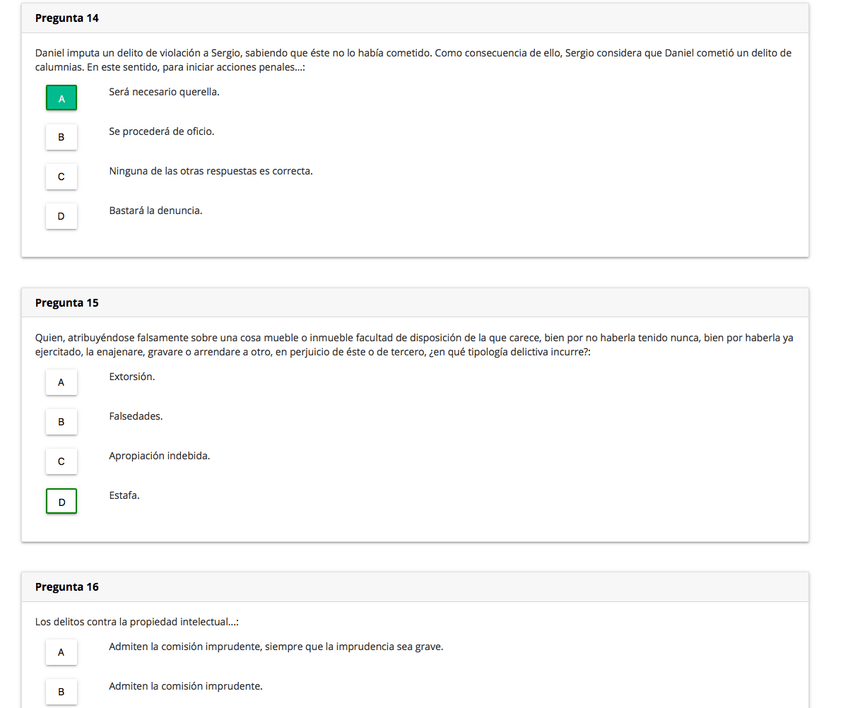
Task: Click the 'Estafa.' answer label
Action: coord(124,495)
